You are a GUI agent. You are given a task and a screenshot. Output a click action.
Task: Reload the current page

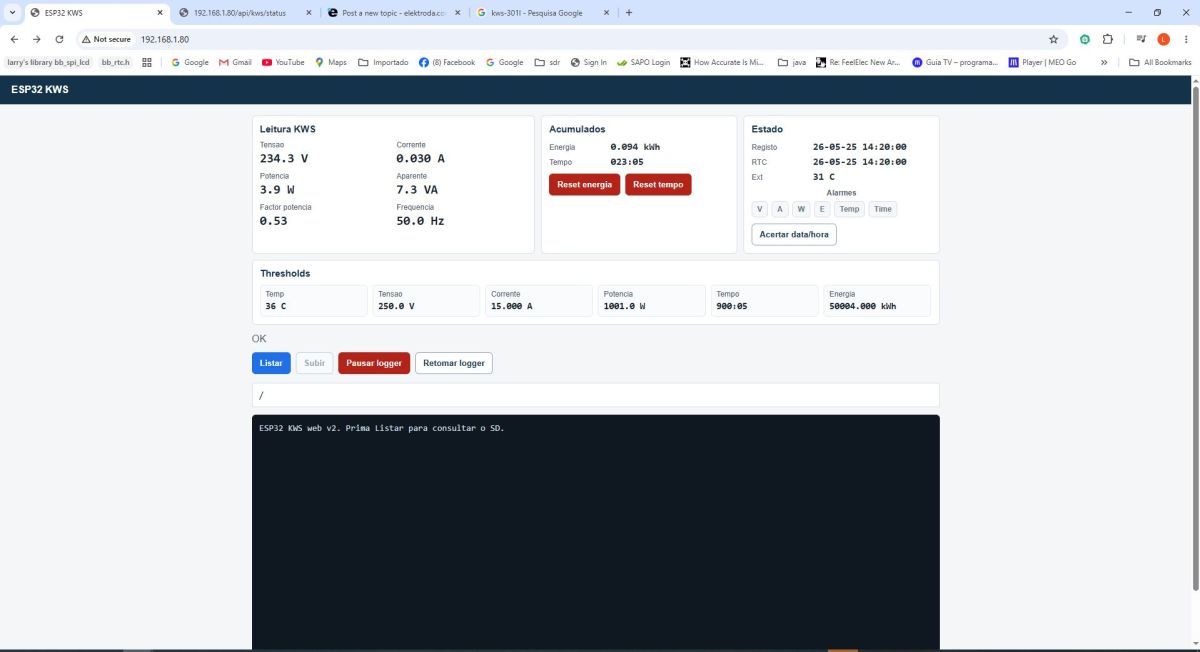[x=59, y=39]
